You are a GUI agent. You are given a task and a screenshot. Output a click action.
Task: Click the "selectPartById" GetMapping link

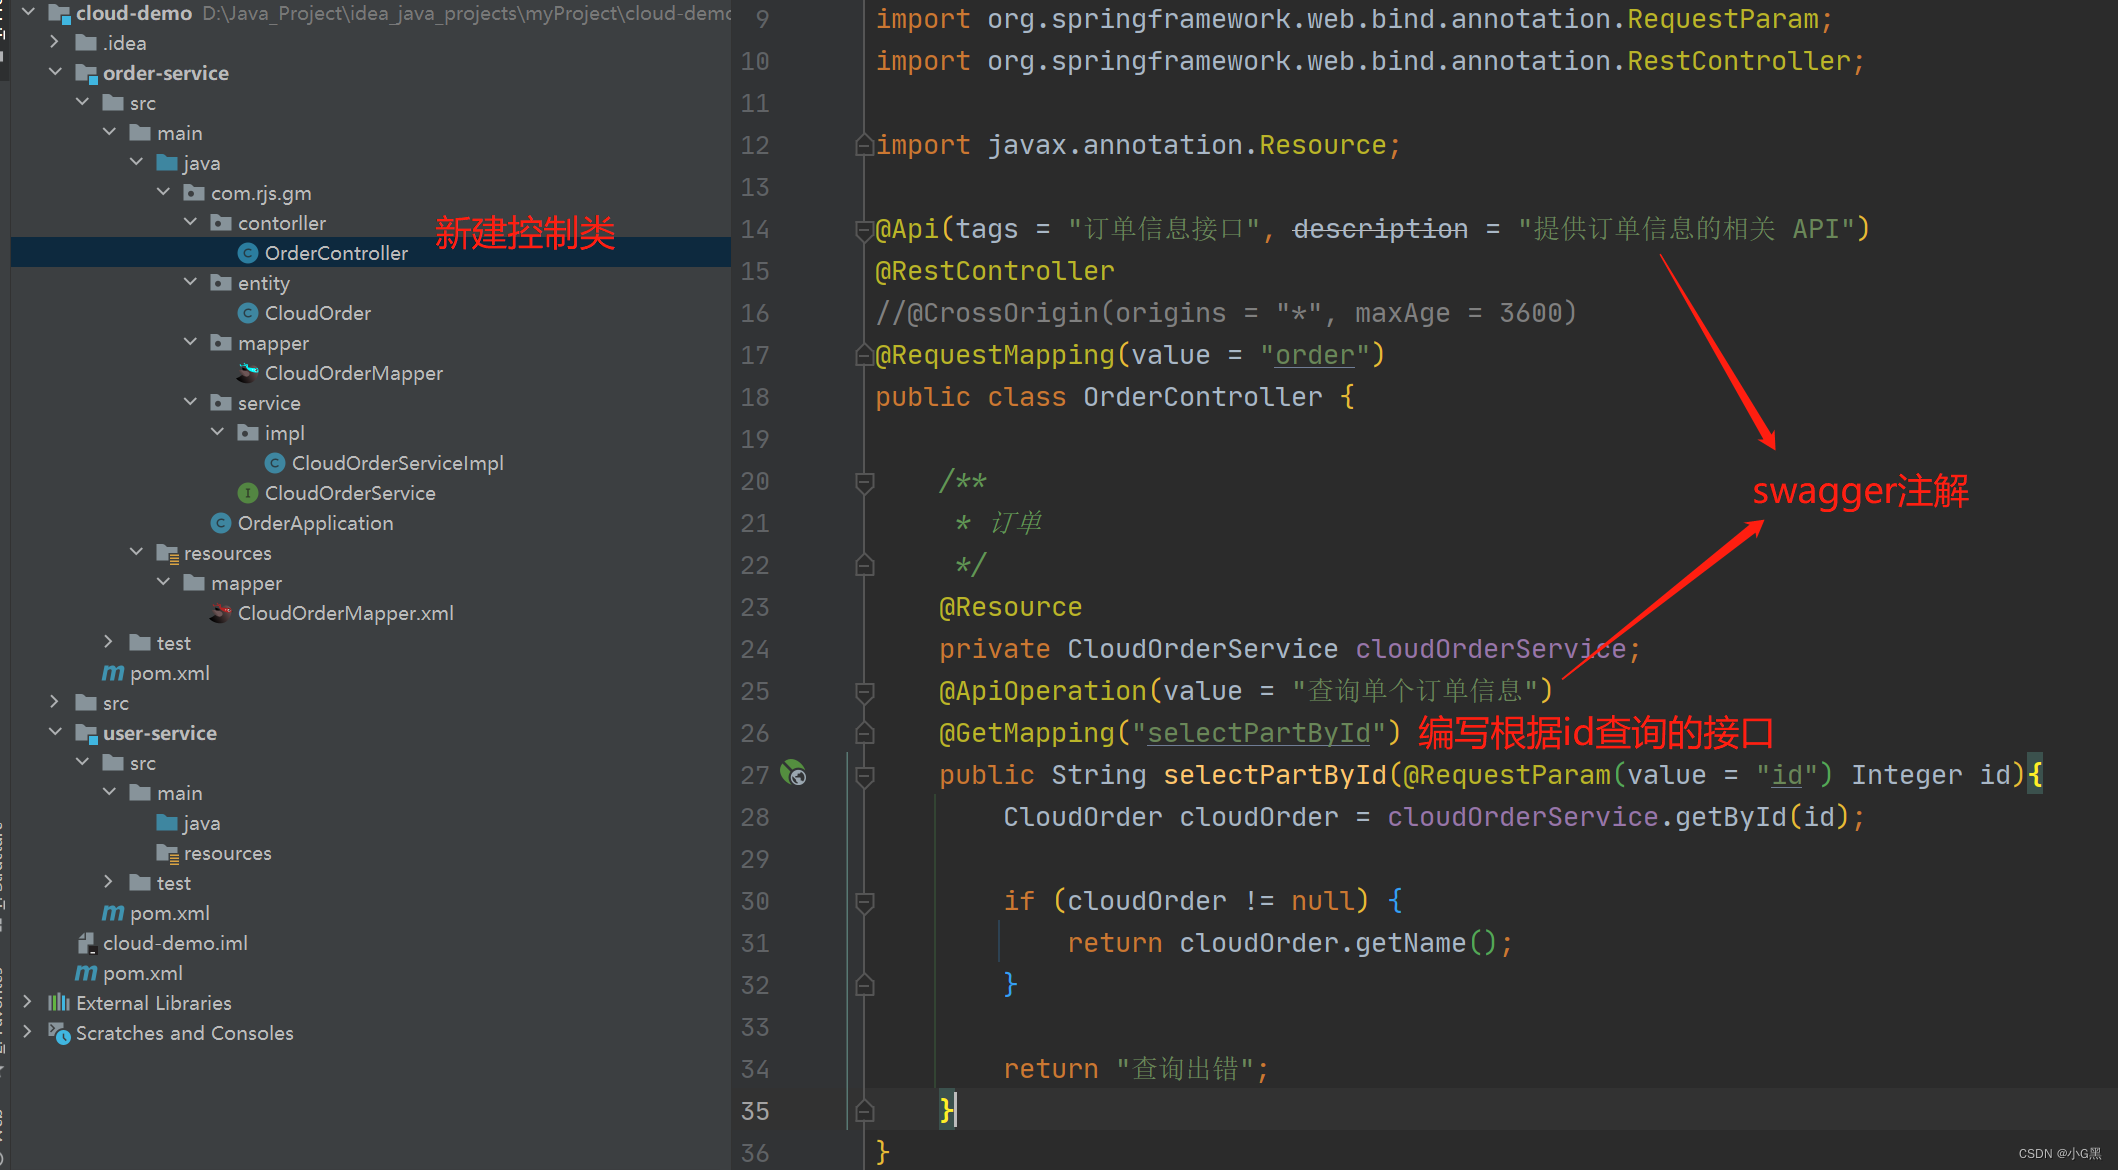pyautogui.click(x=1258, y=733)
